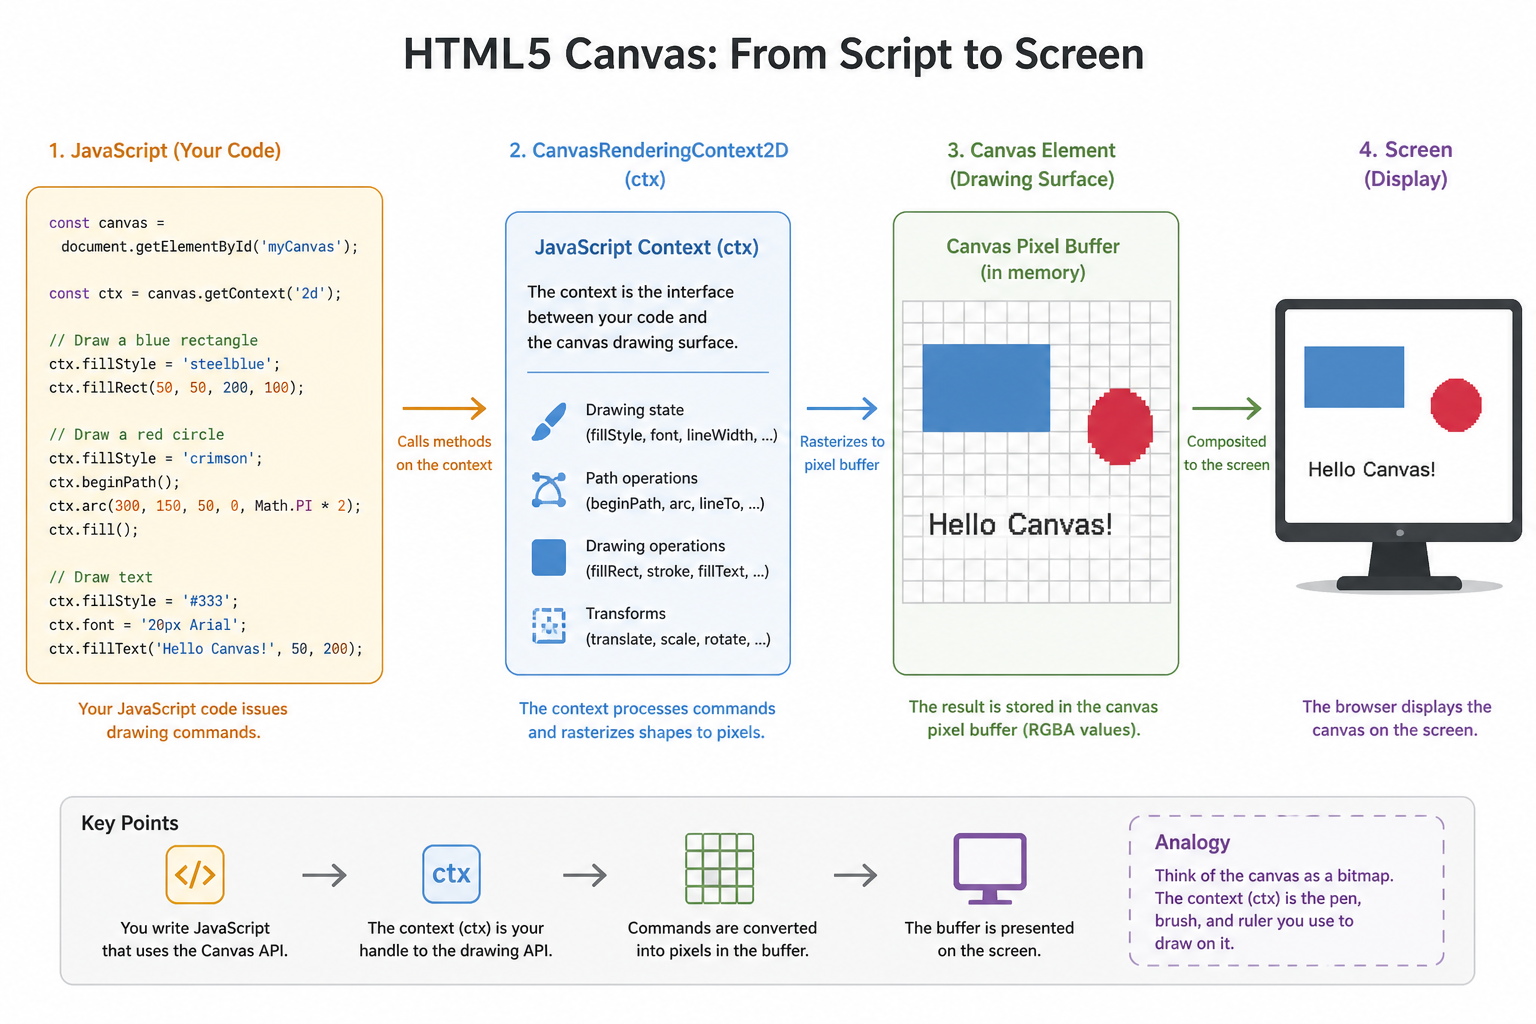Viewport: 1536px width, 1024px height.
Task: Click caption 'Your JavaScript code issues drawing commands.'
Action: (x=183, y=721)
